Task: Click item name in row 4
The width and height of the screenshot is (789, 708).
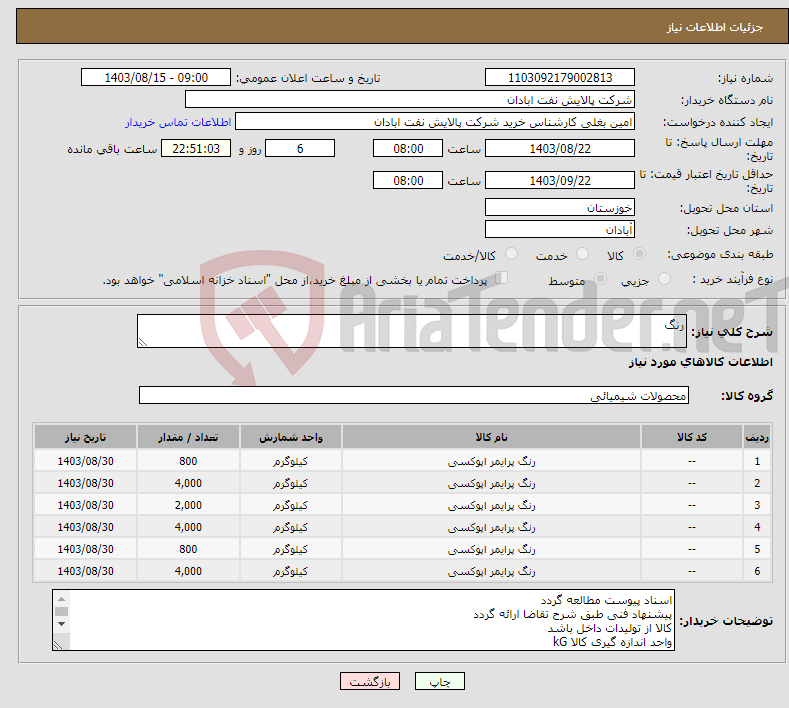Action: tap(491, 527)
